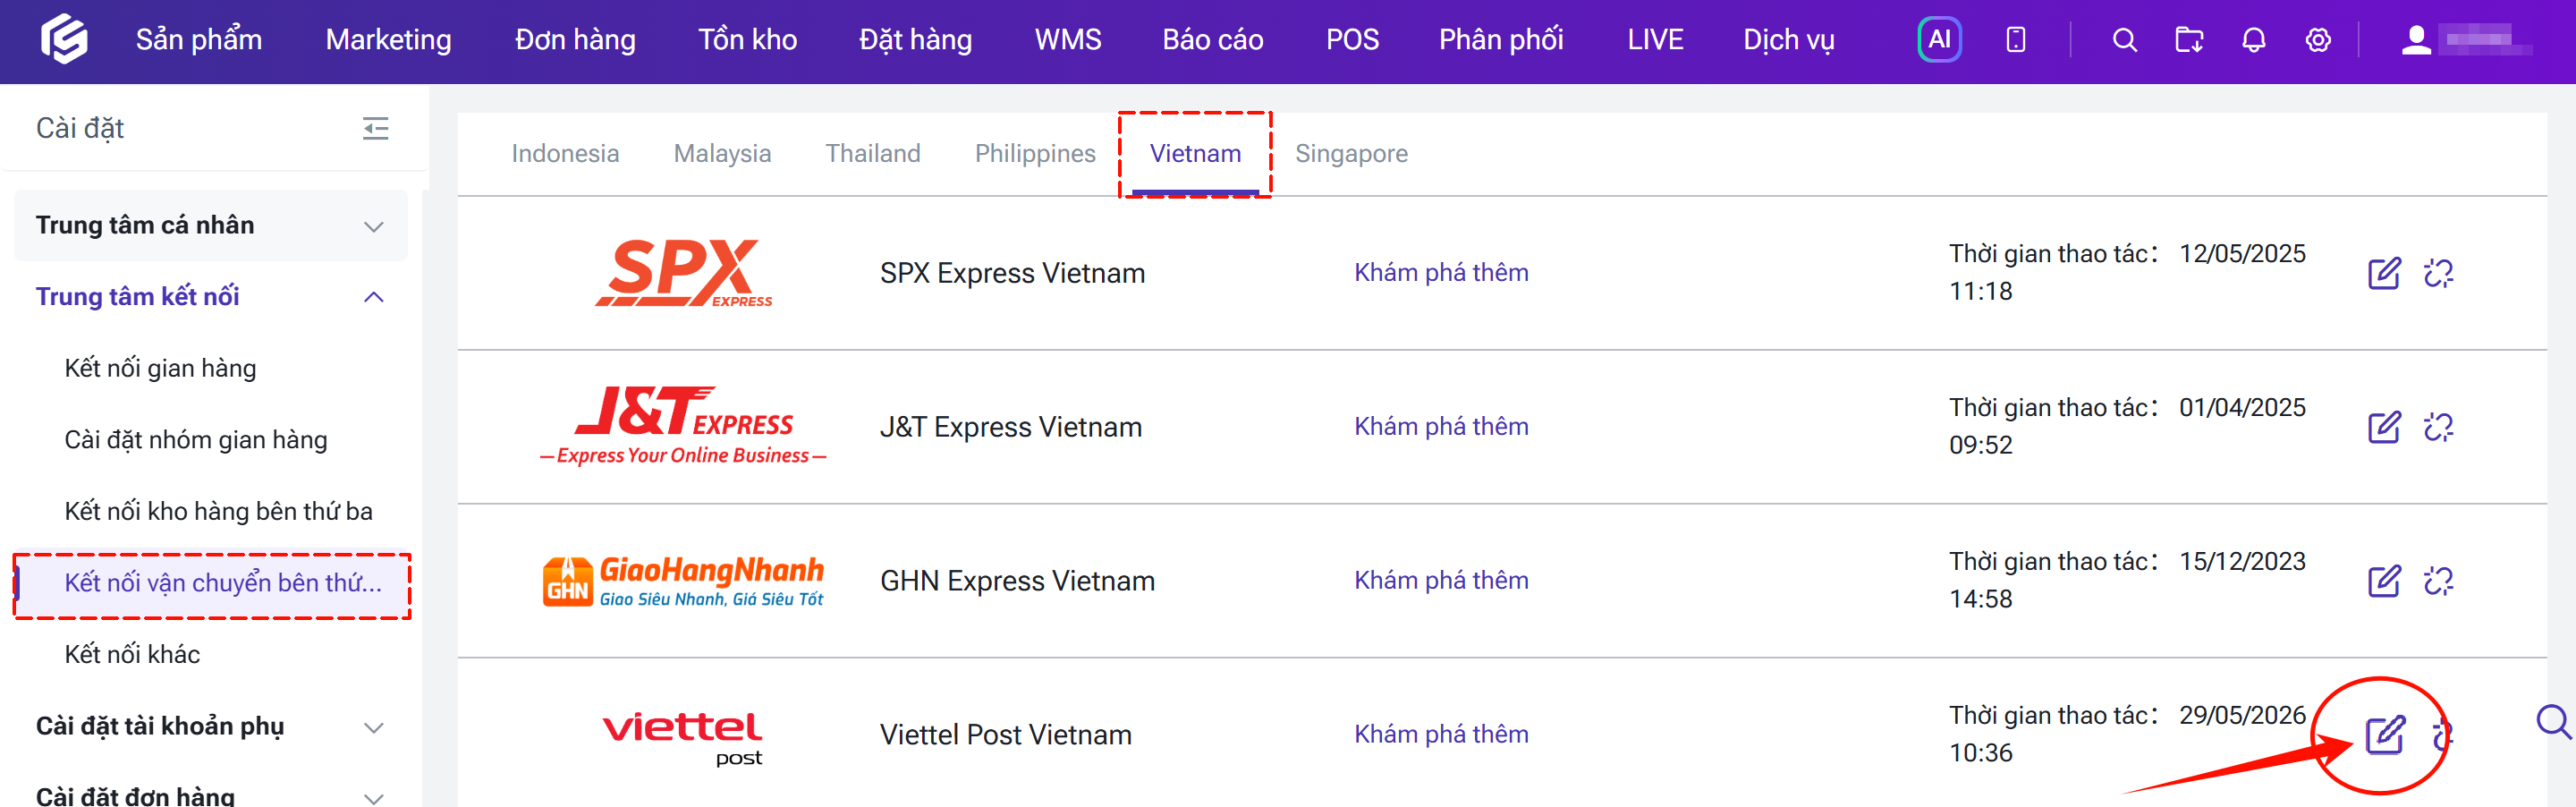Switch to the Thailand tab
The image size is (2576, 807).
872,153
